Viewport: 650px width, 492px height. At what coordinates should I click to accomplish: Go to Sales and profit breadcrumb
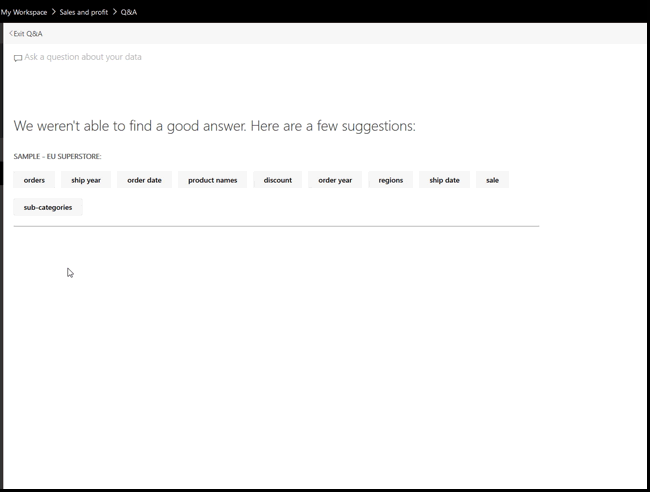click(x=84, y=12)
